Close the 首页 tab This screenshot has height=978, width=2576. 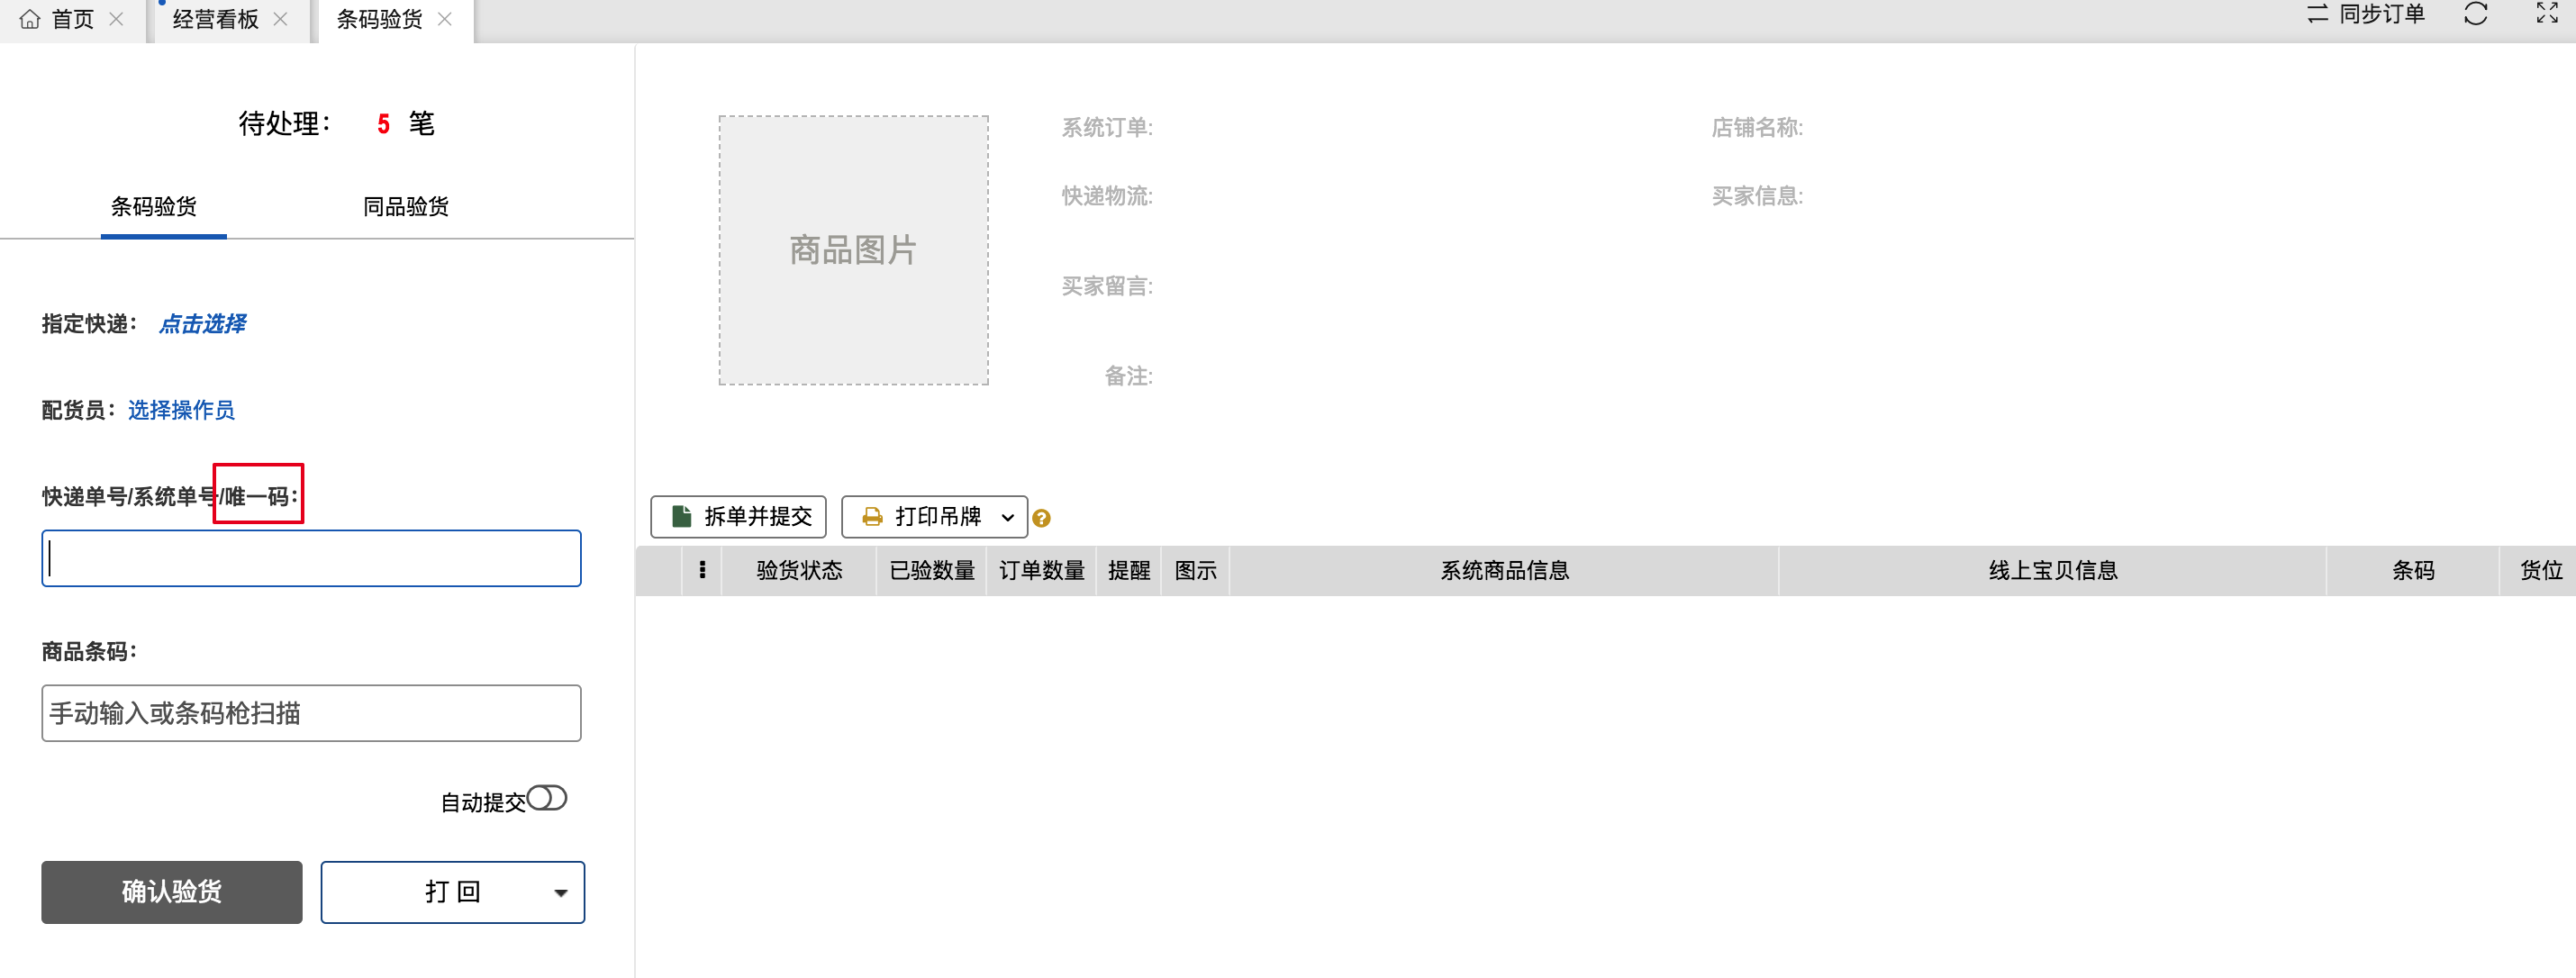tap(116, 19)
